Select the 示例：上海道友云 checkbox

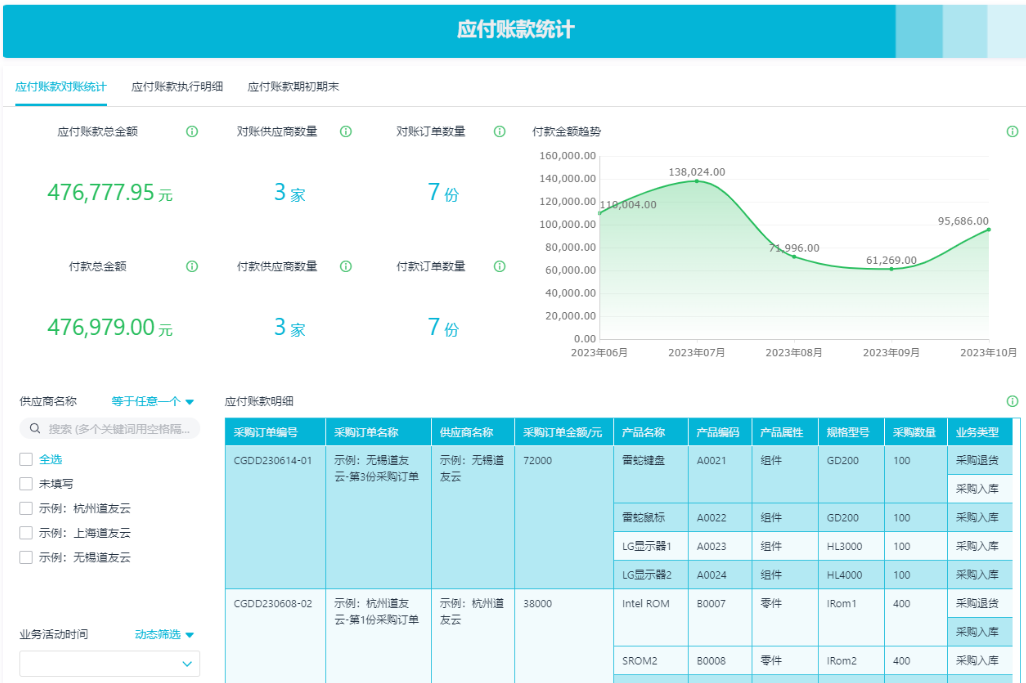point(26,533)
